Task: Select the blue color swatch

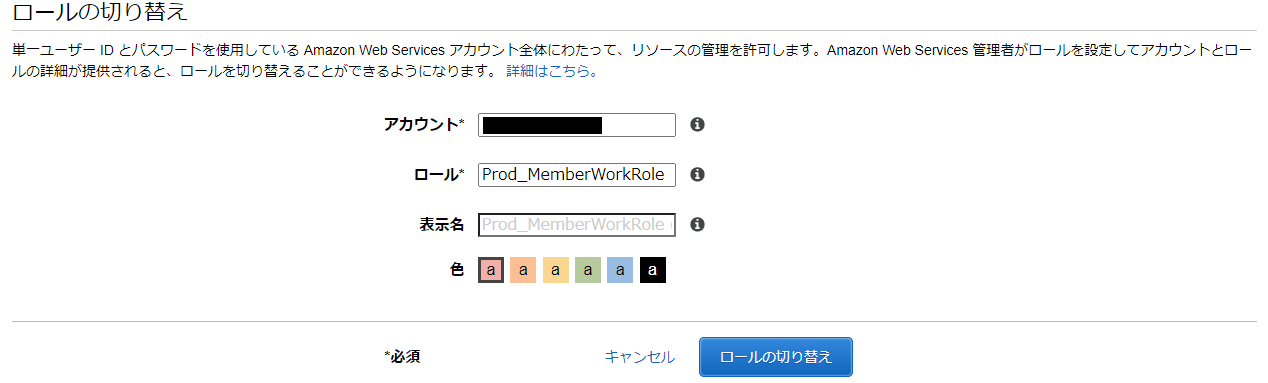Action: click(620, 270)
